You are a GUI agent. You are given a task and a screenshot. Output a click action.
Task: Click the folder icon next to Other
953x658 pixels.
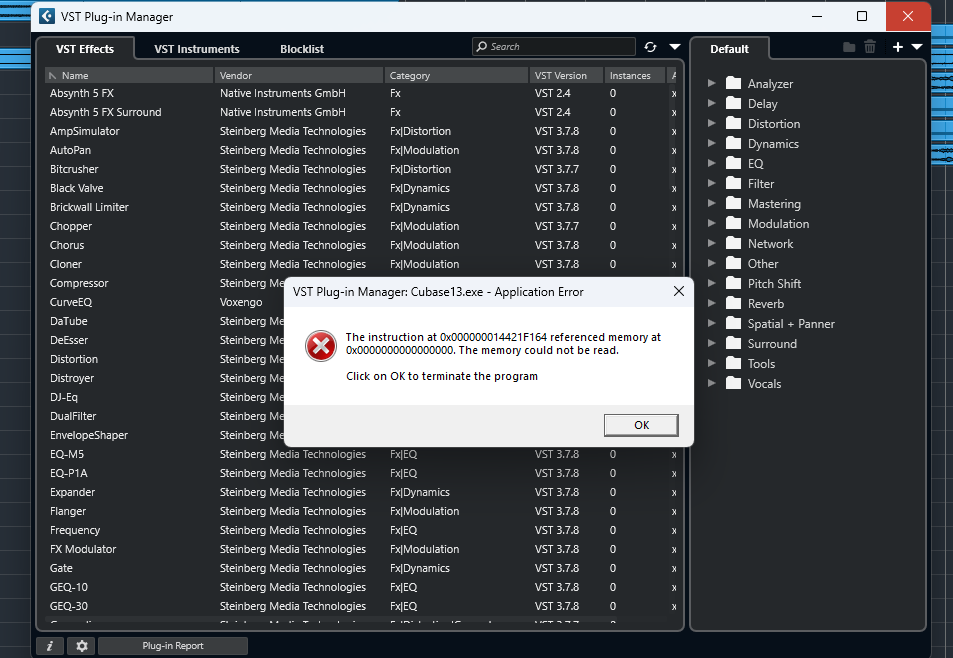point(734,264)
